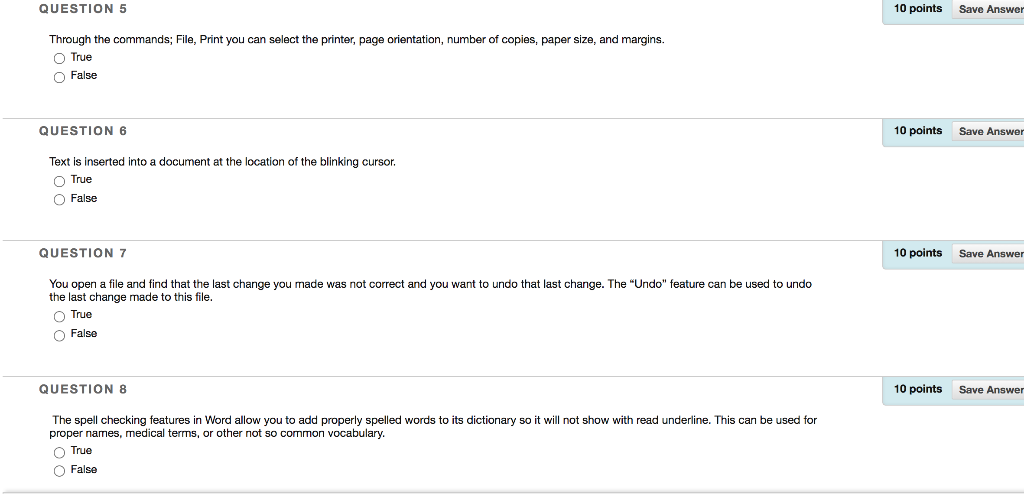Screen dimensions: 1024x494
Task: Click the Question 8 spell checking statement text
Action: [x=434, y=427]
